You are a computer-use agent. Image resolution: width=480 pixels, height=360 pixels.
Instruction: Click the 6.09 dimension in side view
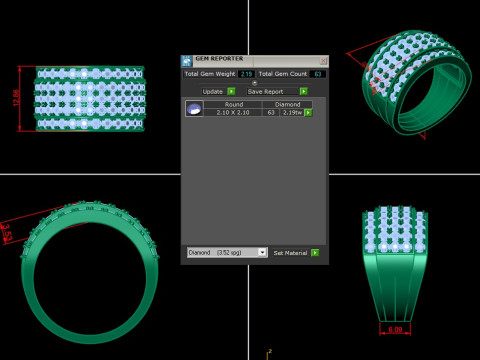(395, 330)
